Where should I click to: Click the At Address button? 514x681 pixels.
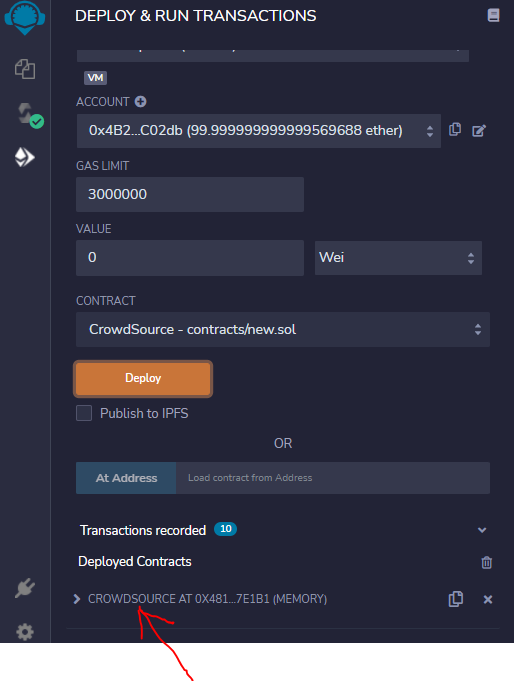pos(126,478)
